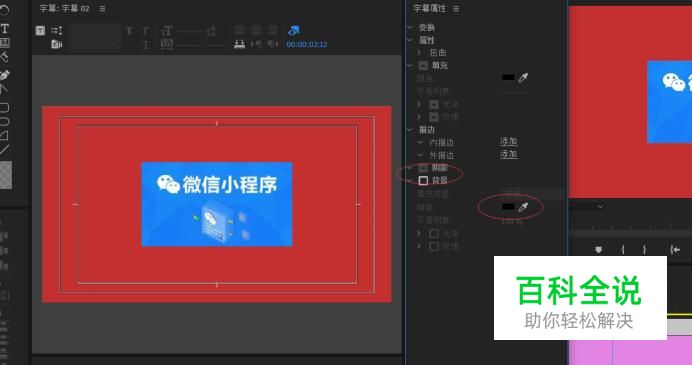Click the fill color swatch
Viewport: 692px width, 365px height.
pos(508,78)
